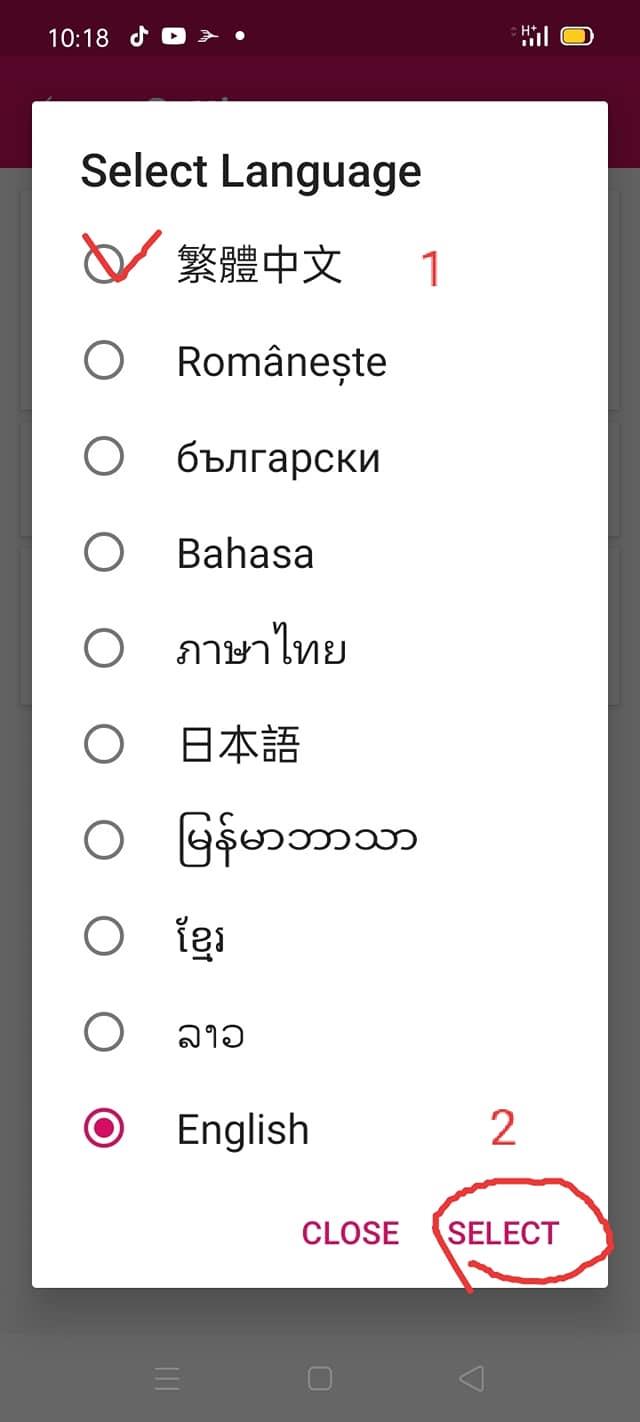
Task: Open recent apps menu icon
Action: [x=168, y=1380]
